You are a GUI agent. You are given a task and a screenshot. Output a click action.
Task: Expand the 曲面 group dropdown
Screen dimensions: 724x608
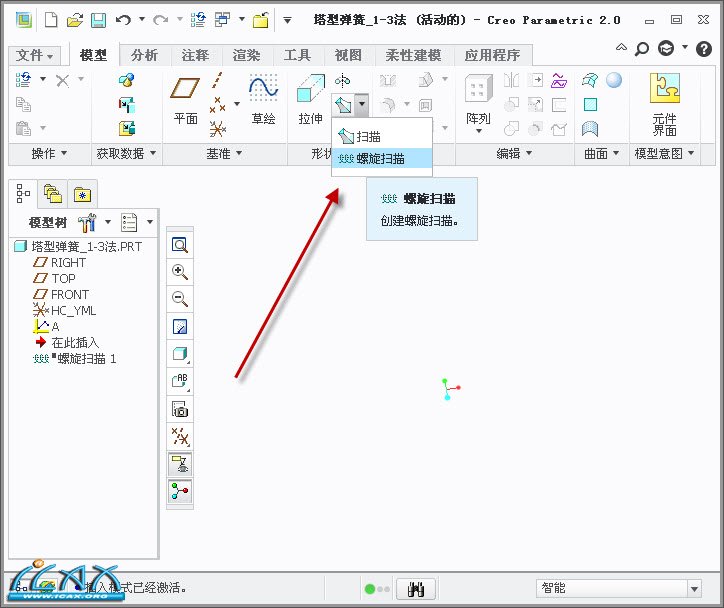pos(601,153)
